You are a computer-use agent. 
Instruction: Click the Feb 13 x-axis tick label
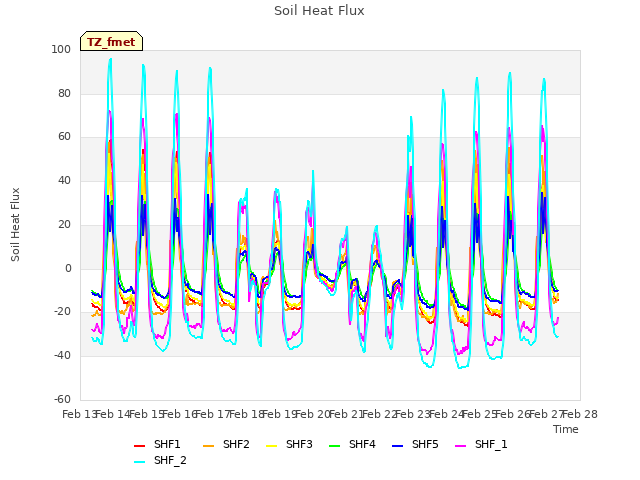point(79,414)
